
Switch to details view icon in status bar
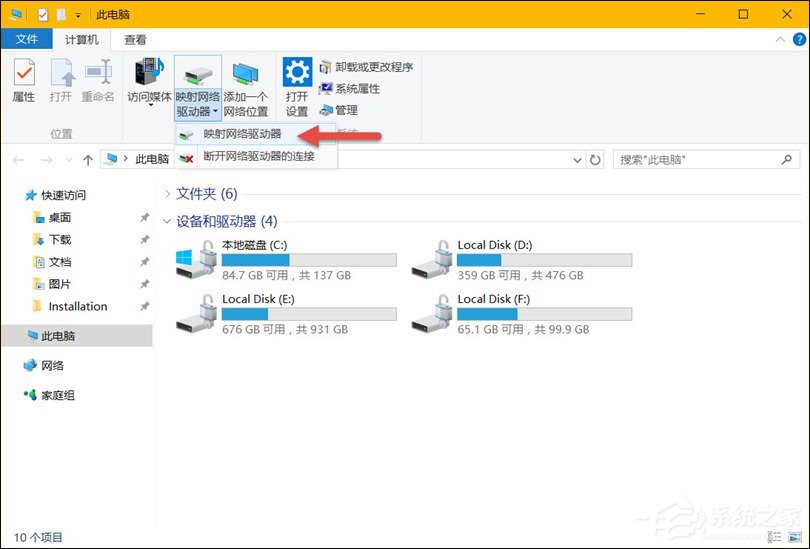(x=774, y=537)
